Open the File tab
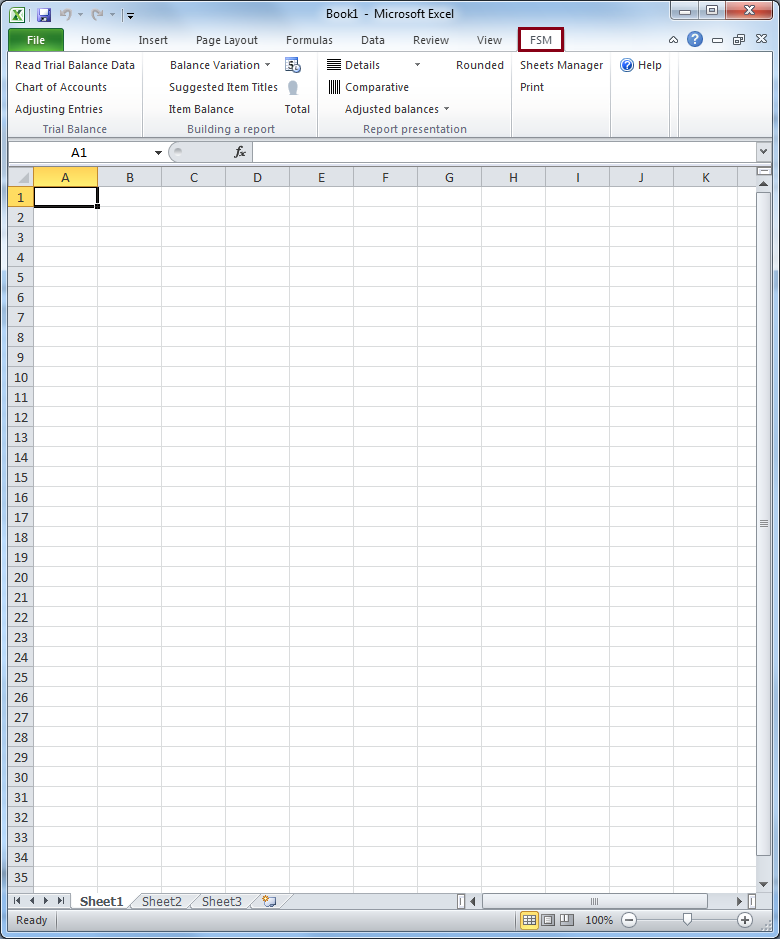The height and width of the screenshot is (939, 780). [36, 40]
